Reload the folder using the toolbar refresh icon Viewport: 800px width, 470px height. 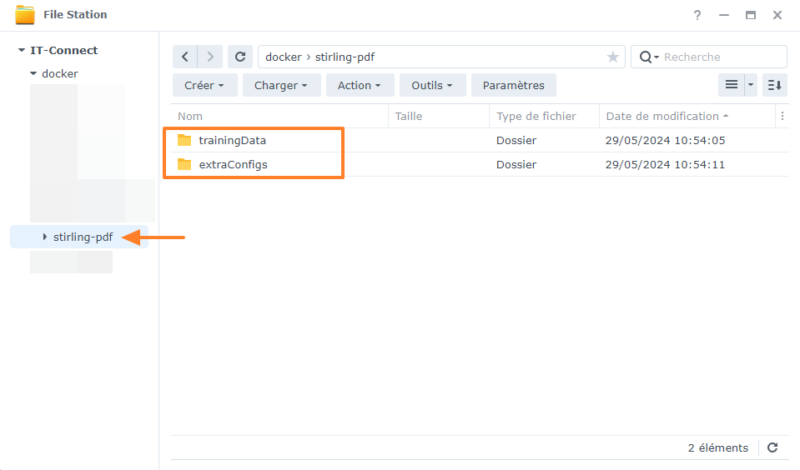click(240, 57)
